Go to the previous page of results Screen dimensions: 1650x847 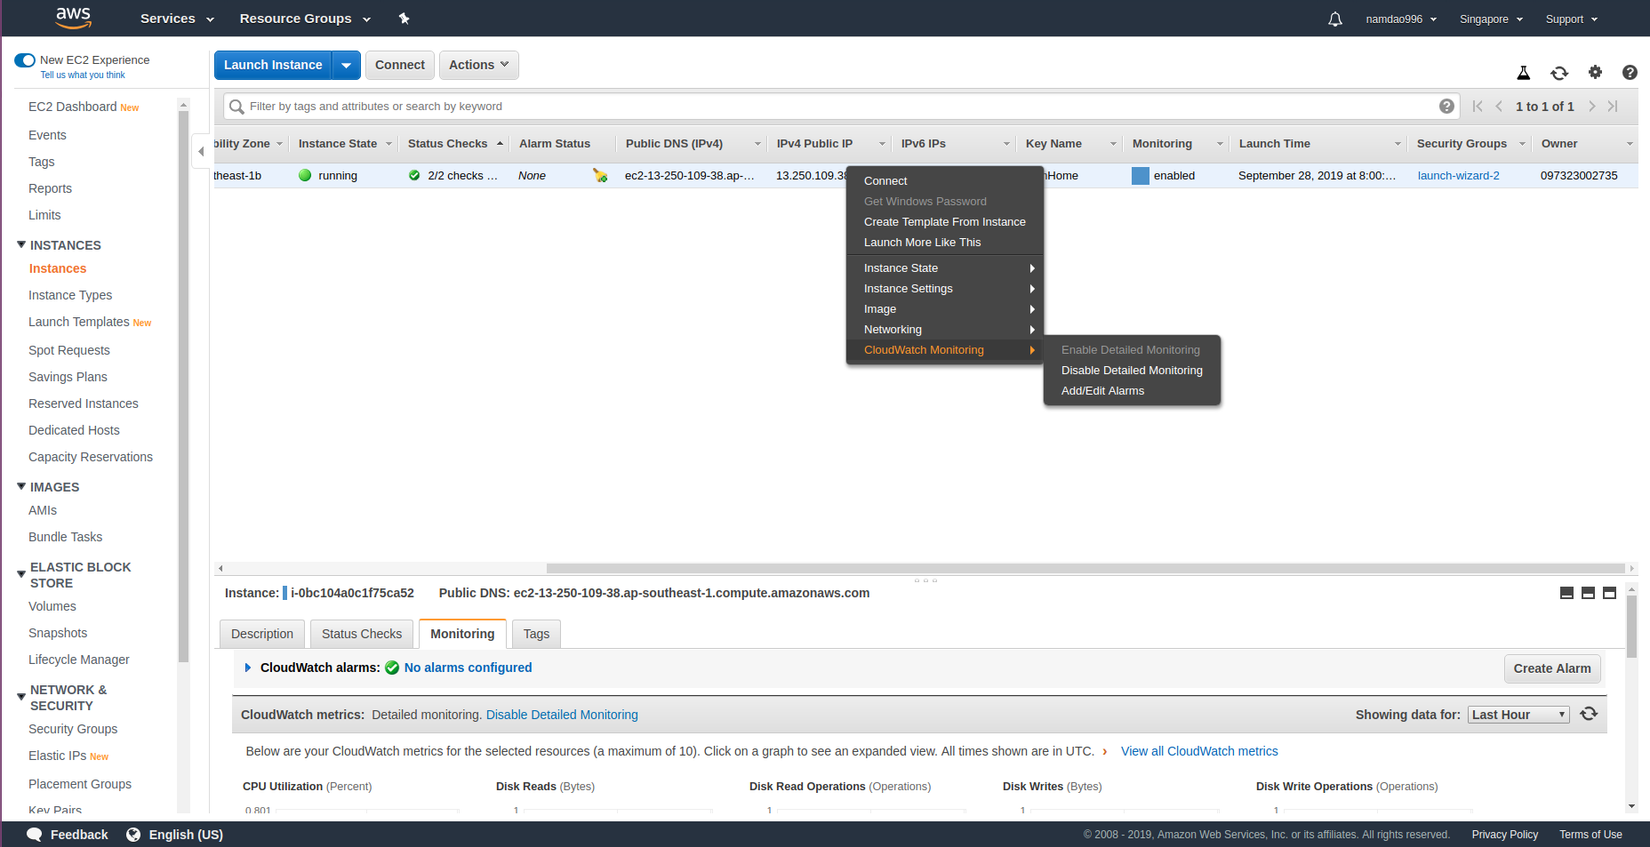(x=1499, y=106)
